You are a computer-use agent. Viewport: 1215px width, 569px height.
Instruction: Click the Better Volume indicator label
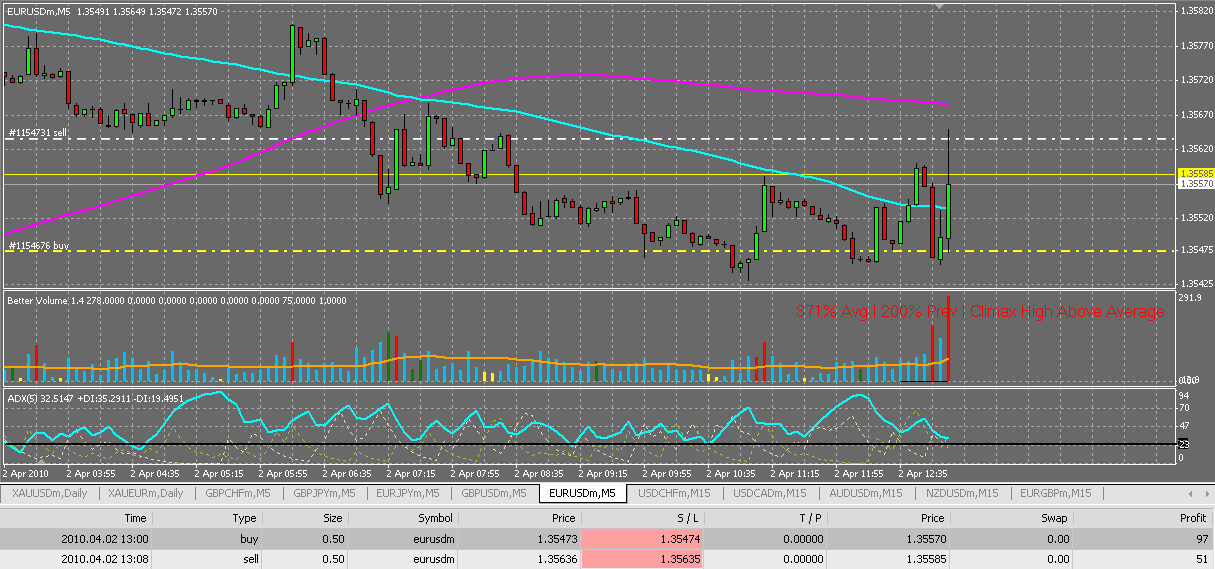pyautogui.click(x=177, y=299)
